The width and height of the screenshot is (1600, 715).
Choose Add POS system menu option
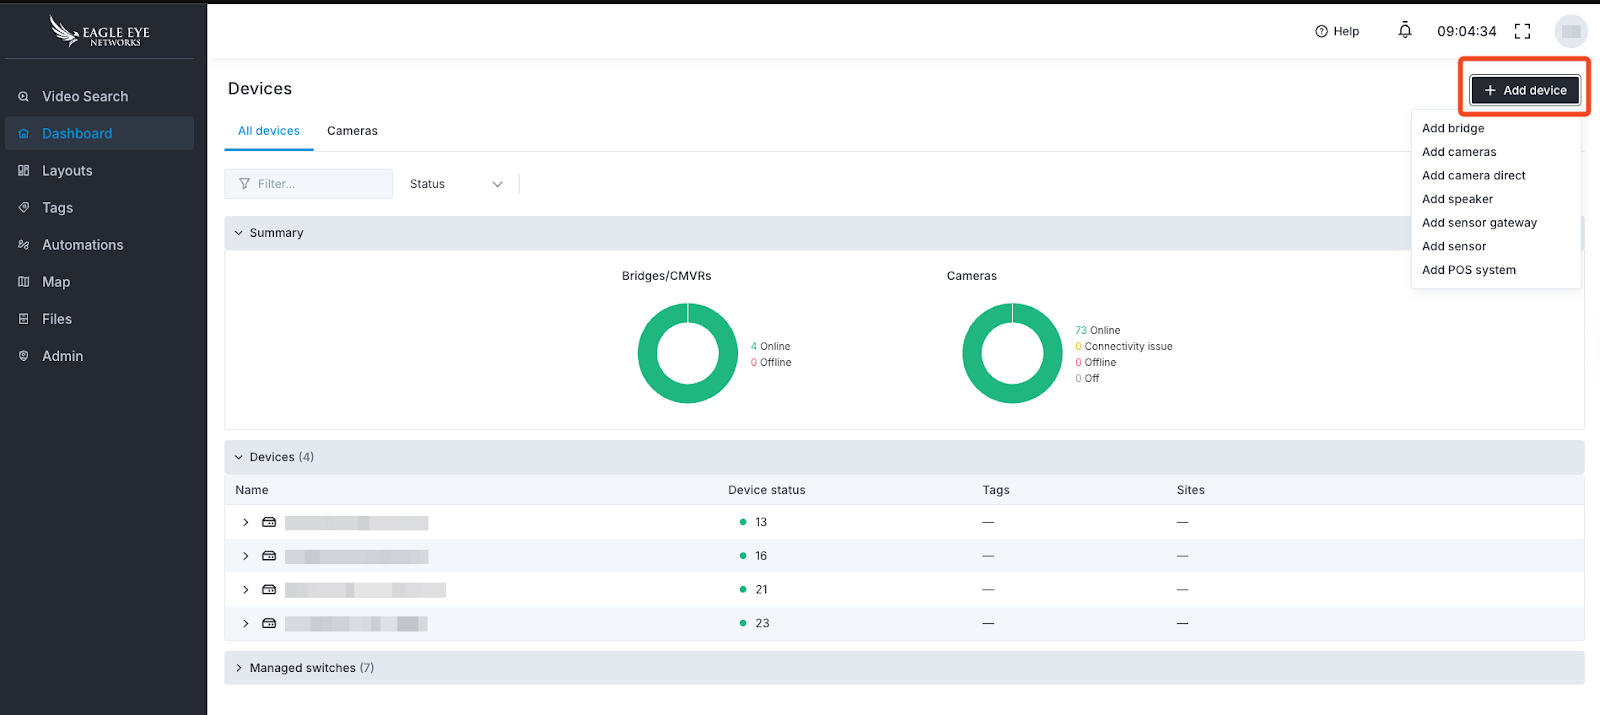pos(1468,270)
